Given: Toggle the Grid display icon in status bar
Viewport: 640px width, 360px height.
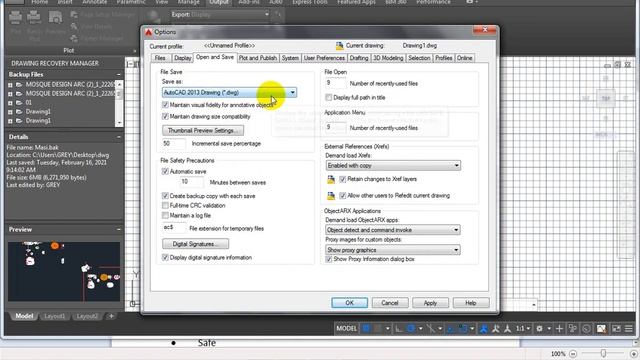Looking at the screenshot, I should click(x=367, y=328).
